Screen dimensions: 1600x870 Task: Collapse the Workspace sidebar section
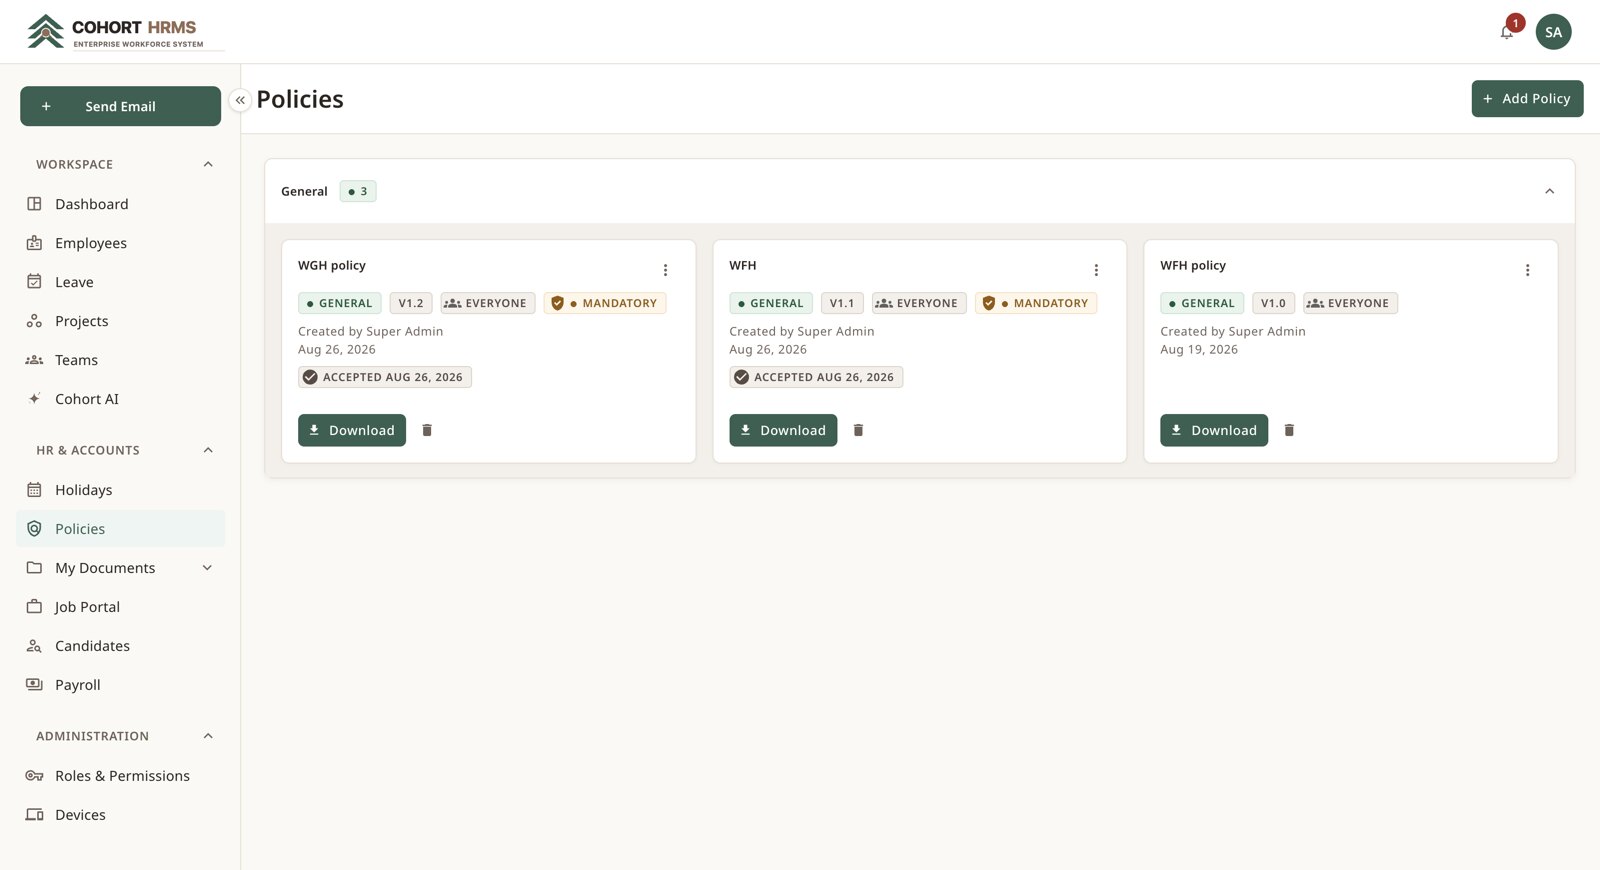point(208,164)
